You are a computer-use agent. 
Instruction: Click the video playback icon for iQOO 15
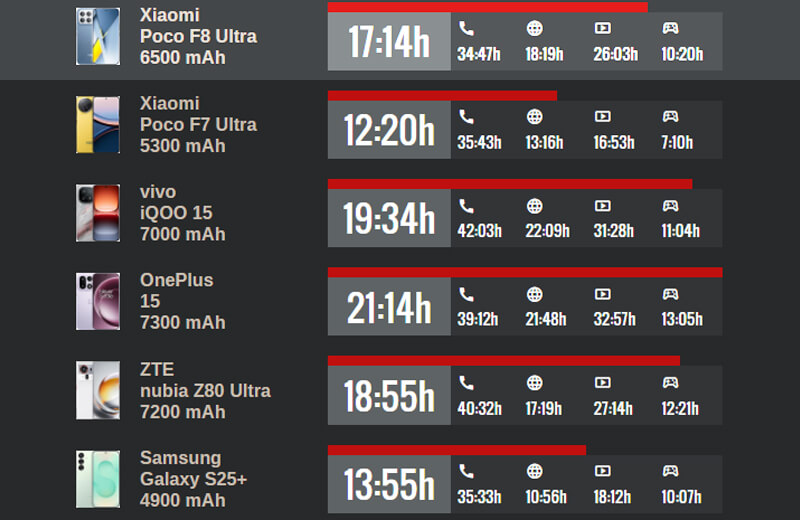[x=602, y=206]
